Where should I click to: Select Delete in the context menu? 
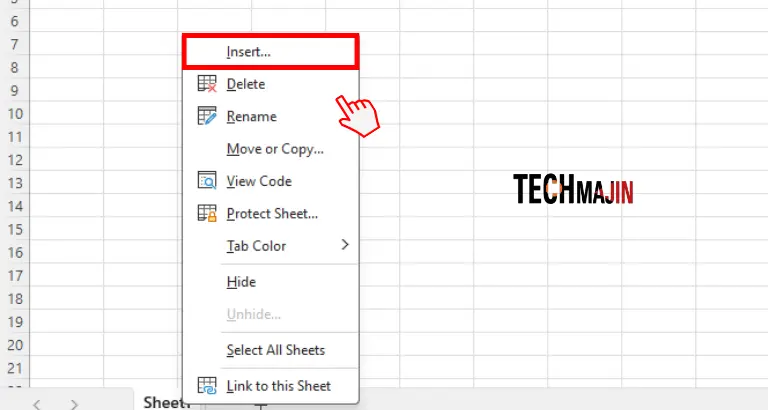click(x=271, y=84)
